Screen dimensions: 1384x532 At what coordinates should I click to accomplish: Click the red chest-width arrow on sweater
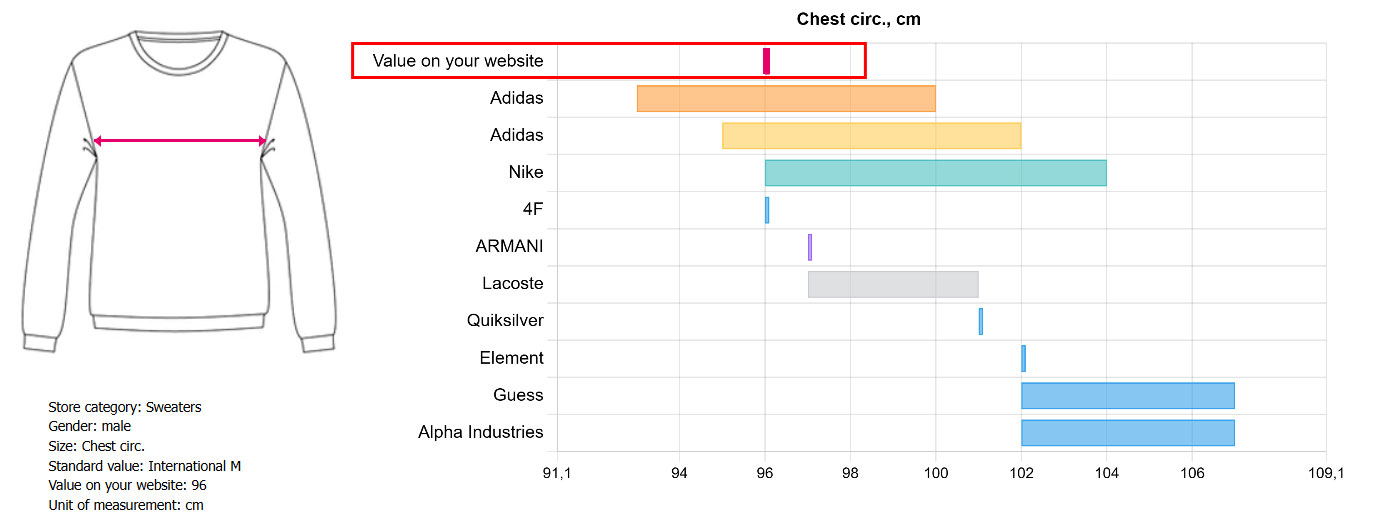coord(180,141)
